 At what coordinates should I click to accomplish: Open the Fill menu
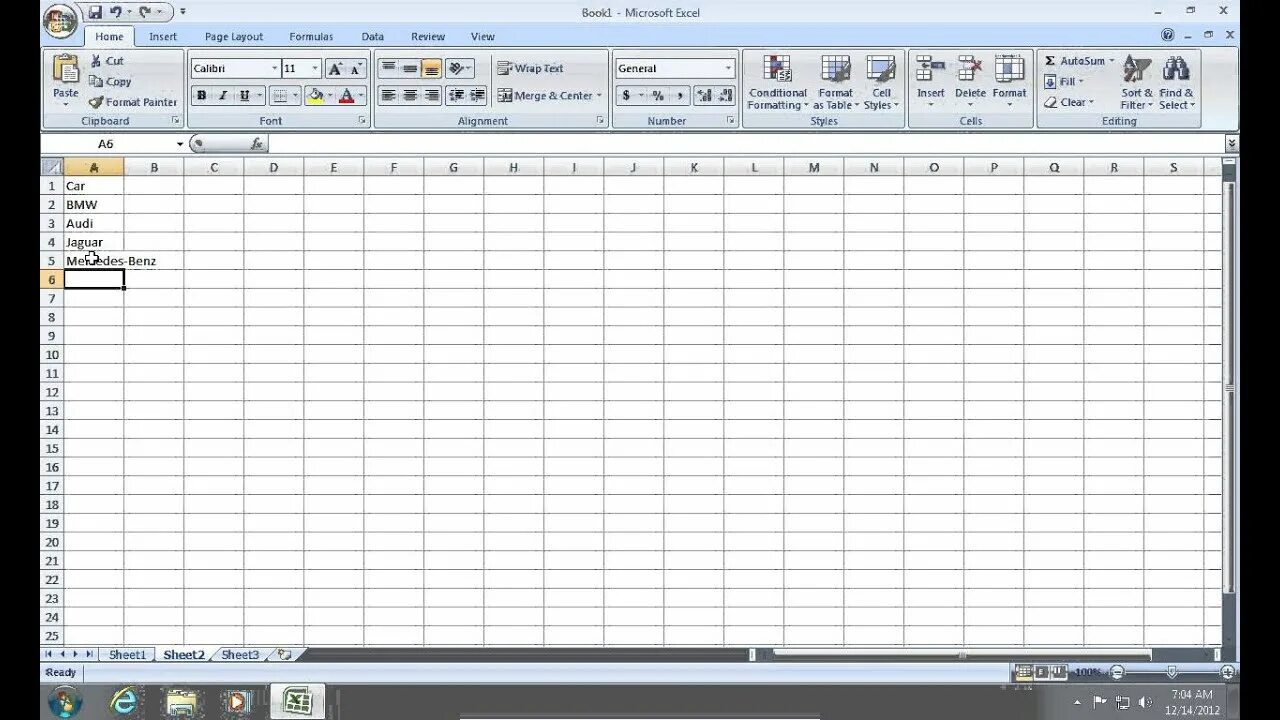pyautogui.click(x=1064, y=82)
